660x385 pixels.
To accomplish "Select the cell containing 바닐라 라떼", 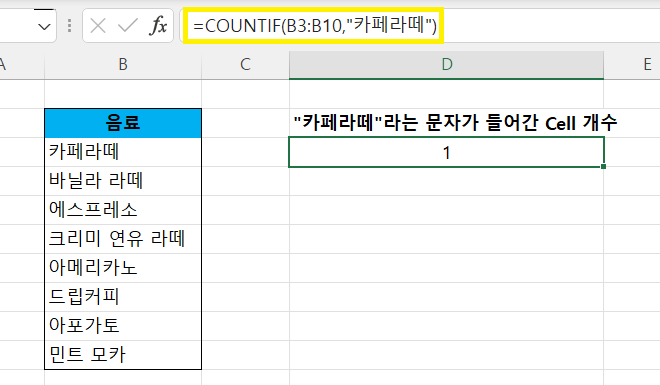I will tap(123, 181).
